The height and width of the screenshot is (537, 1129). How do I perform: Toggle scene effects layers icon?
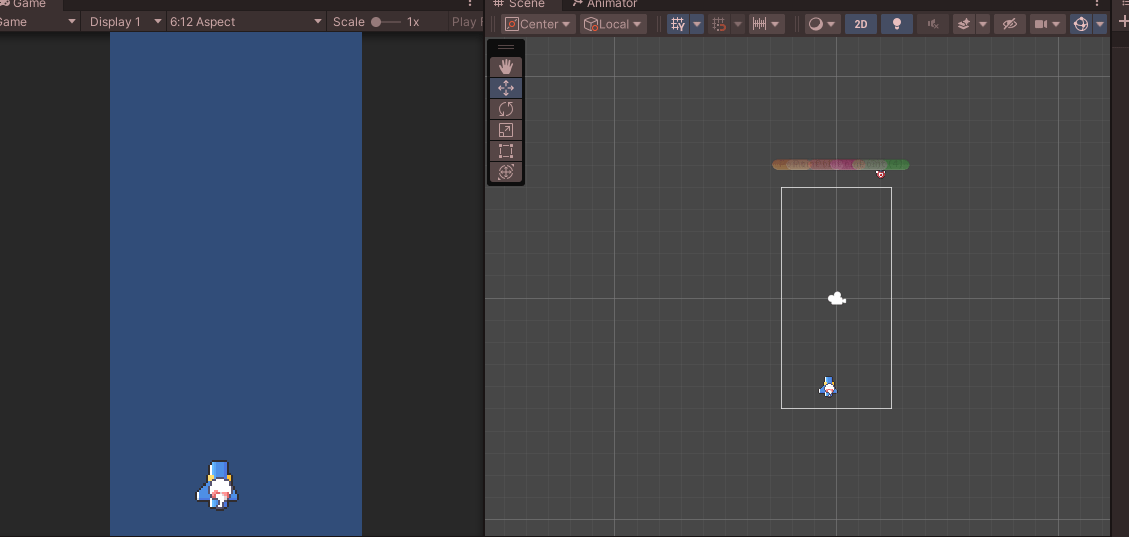point(963,24)
